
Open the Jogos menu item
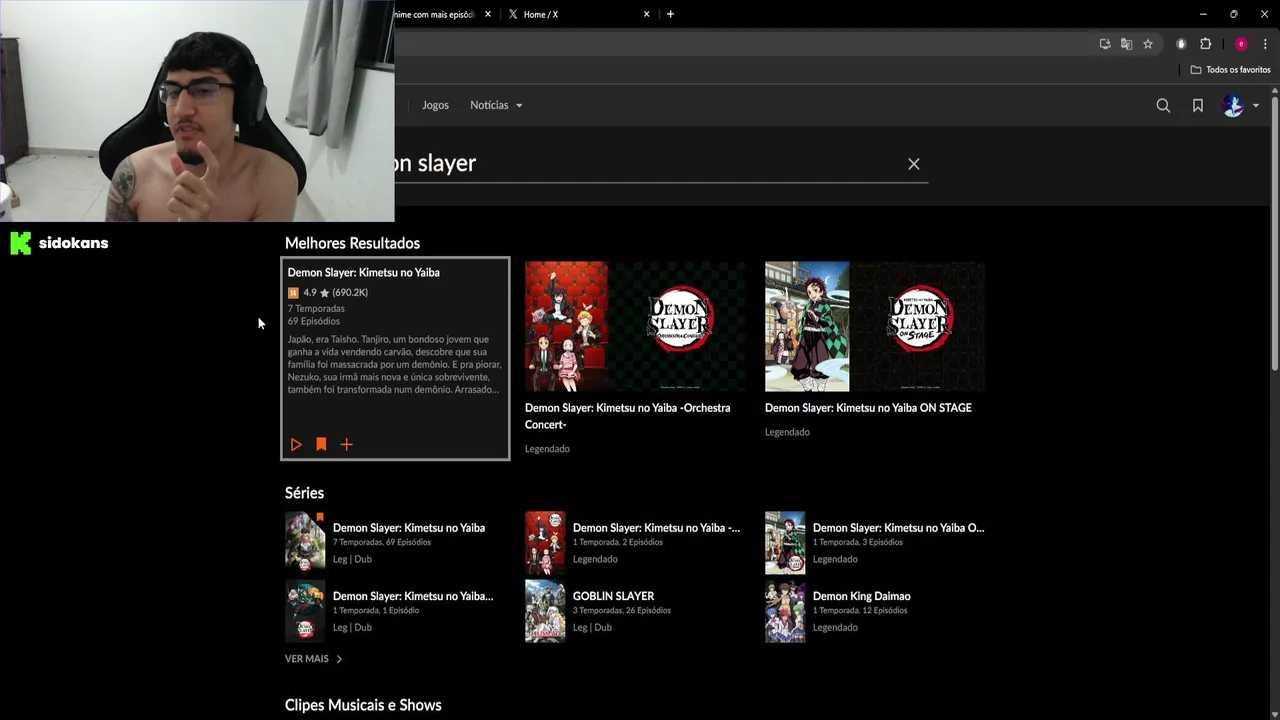click(435, 105)
